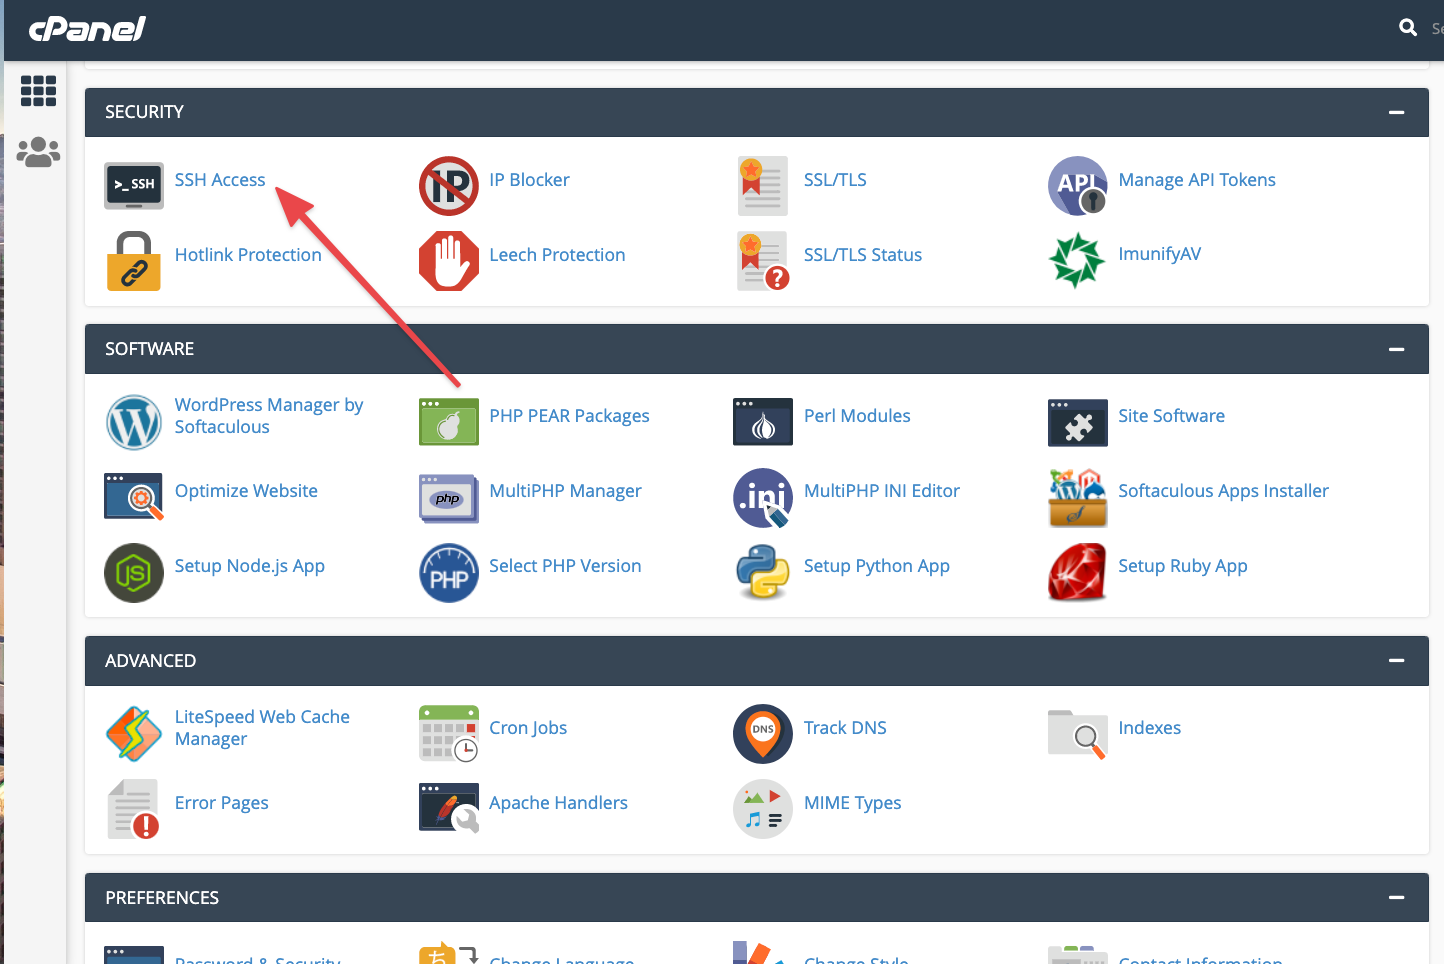Open the Indexes folder icon

[x=1077, y=734]
